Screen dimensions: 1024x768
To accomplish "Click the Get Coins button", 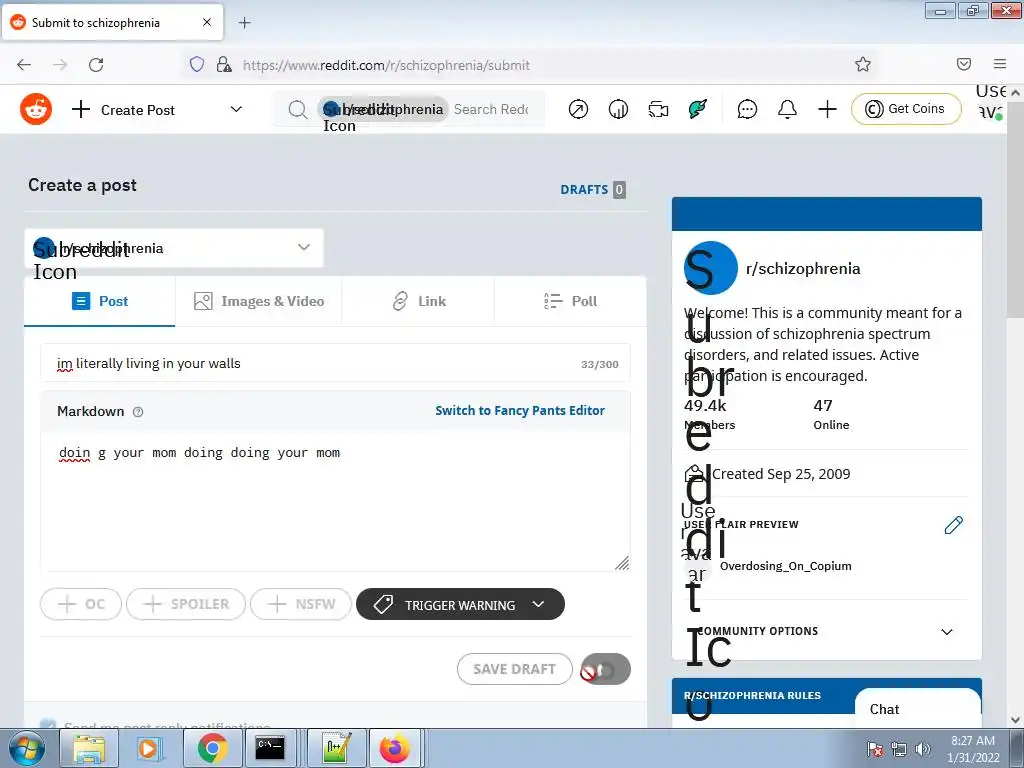I will [x=906, y=108].
